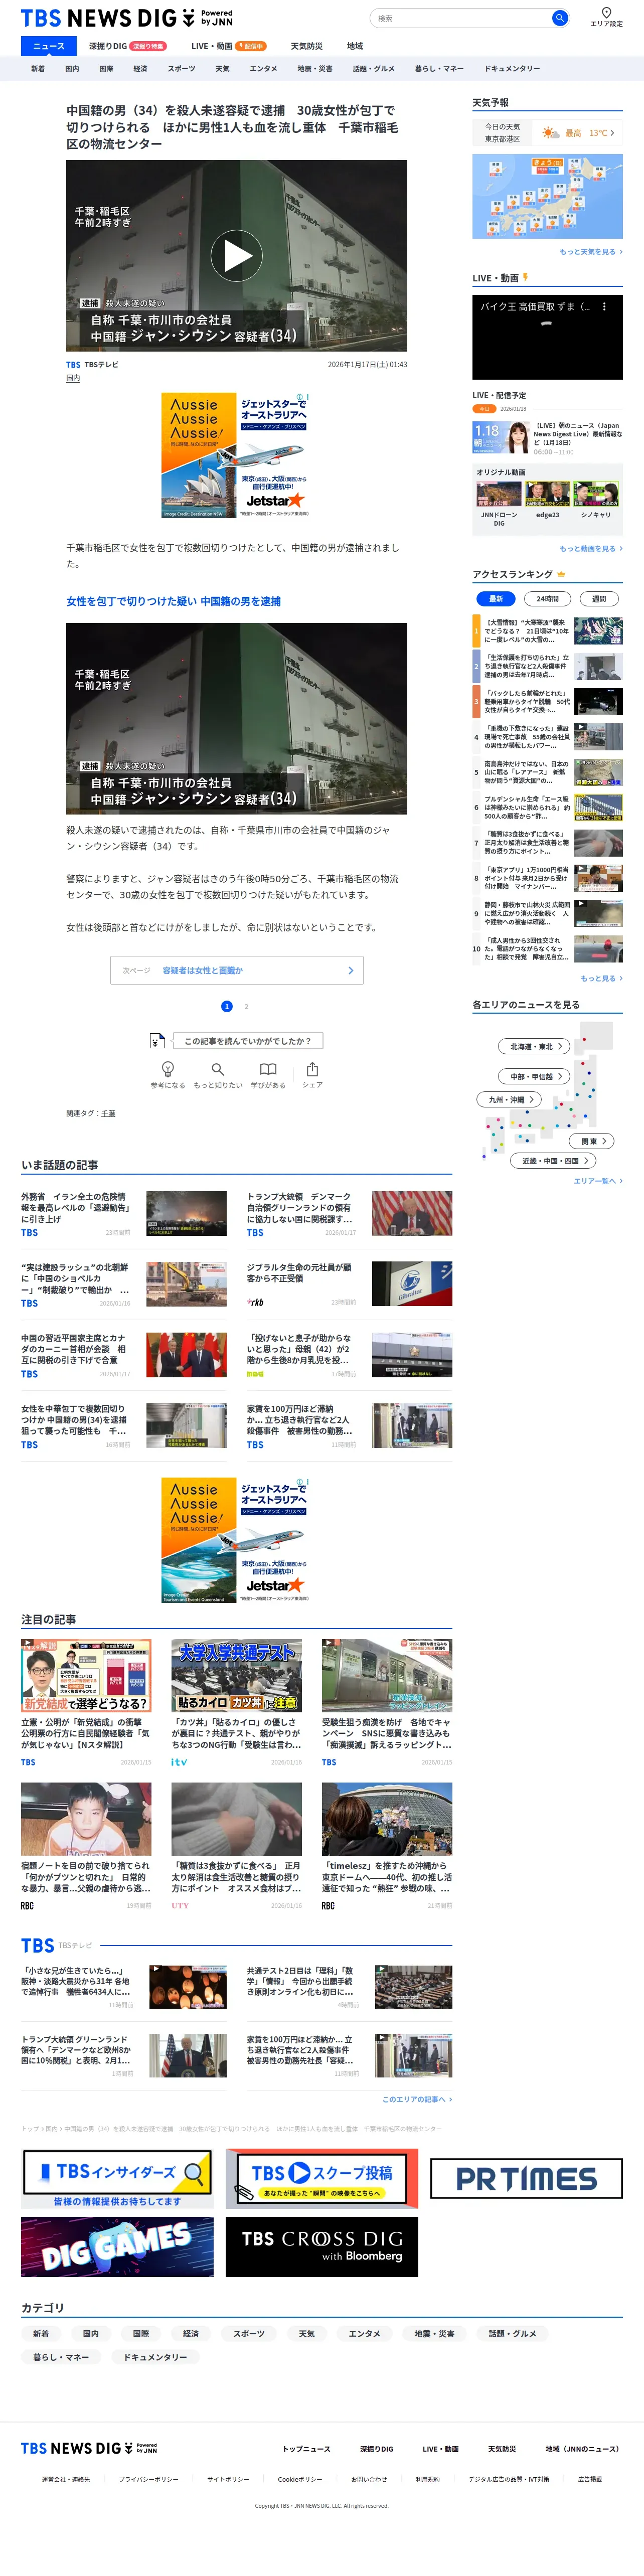The image size is (644, 2576).
Task: Open the PR TIMES banner
Action: 526,2179
